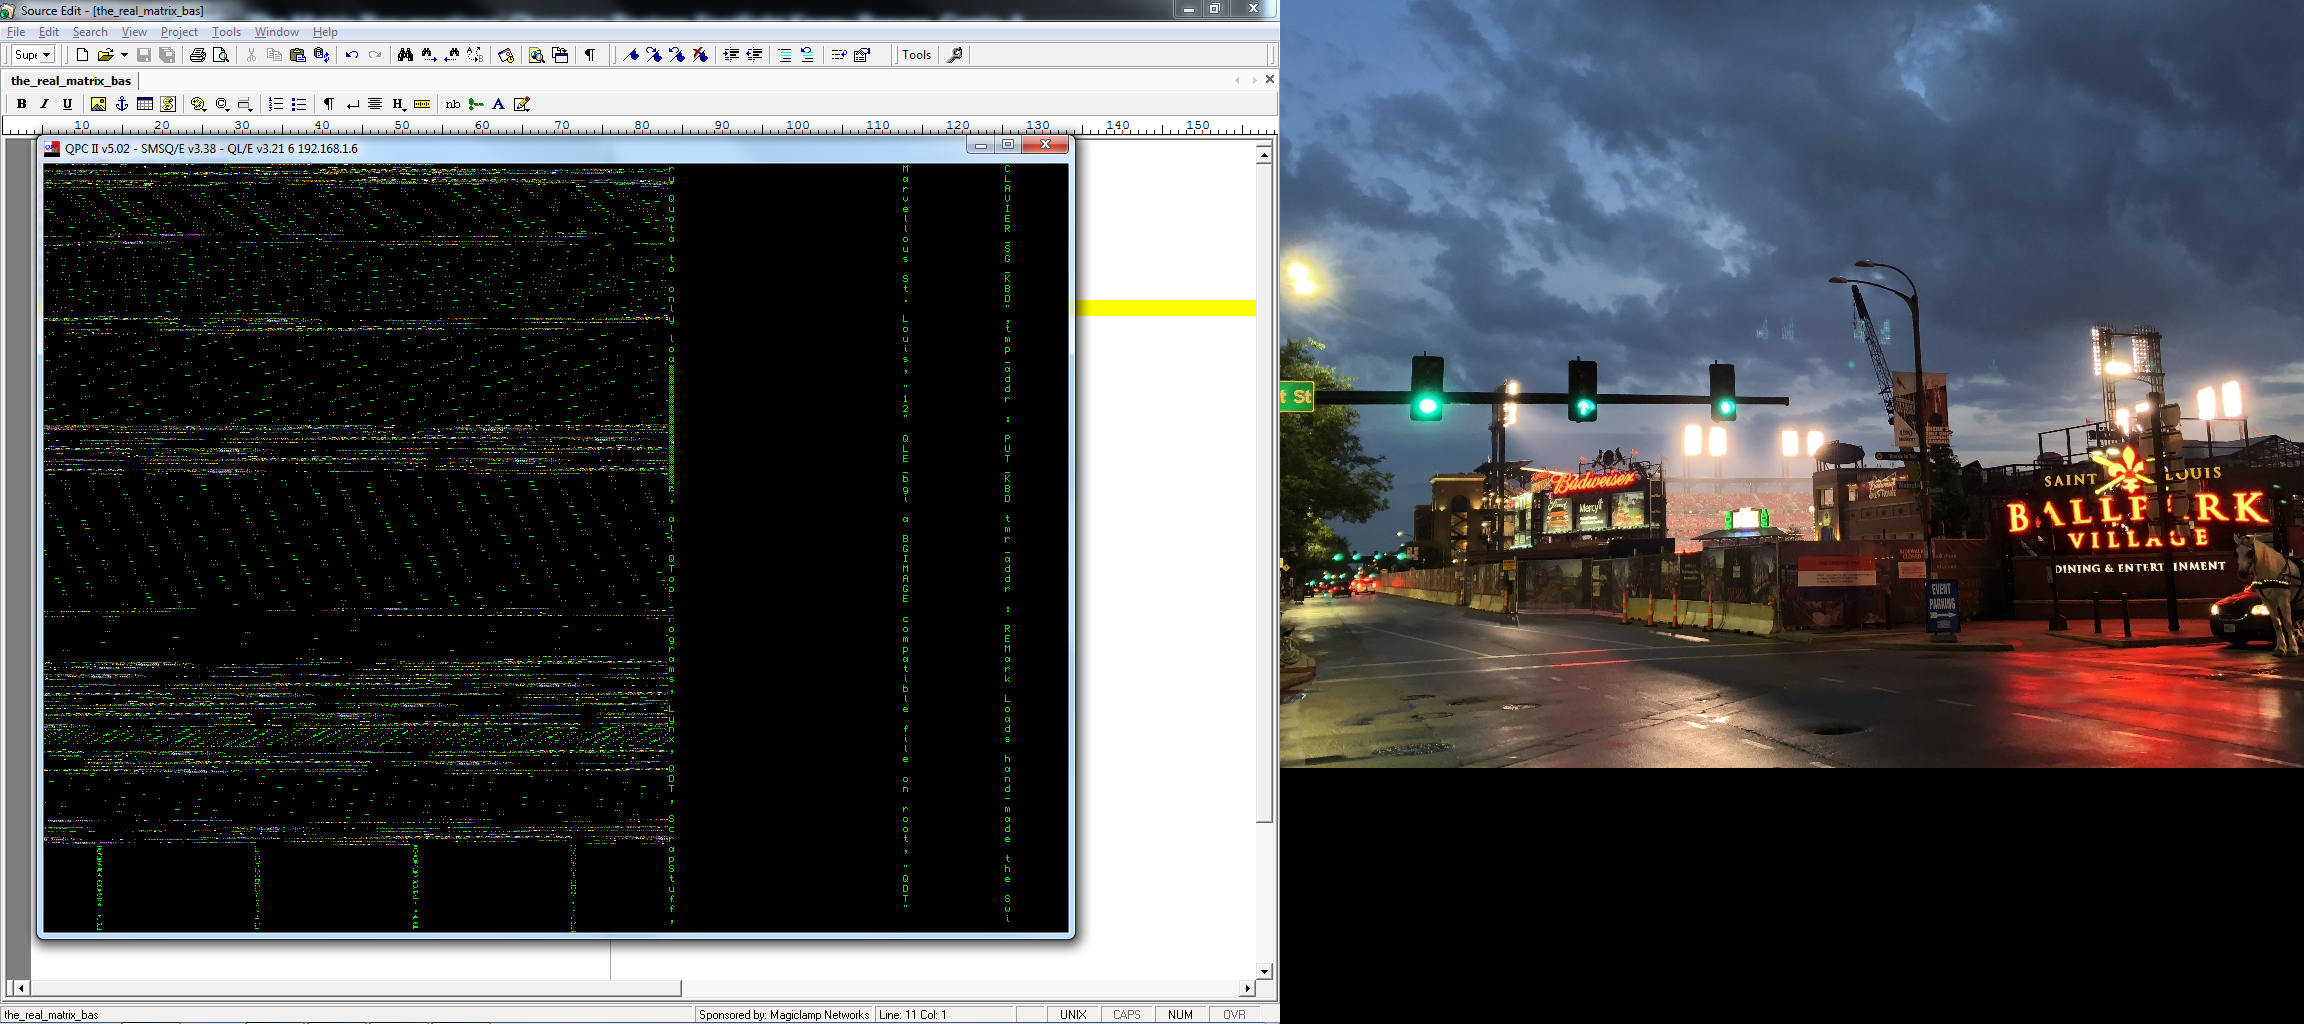Click the Tools toolbar button

point(916,55)
